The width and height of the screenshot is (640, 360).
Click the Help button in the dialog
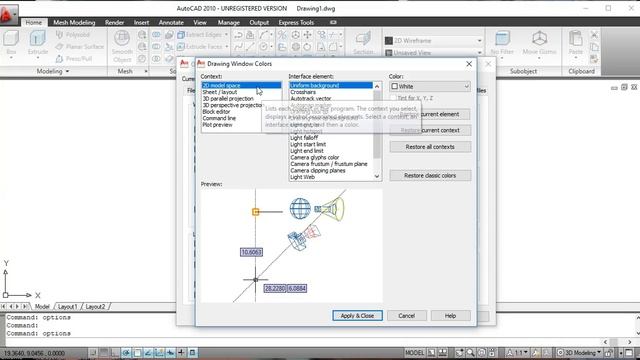(450, 316)
